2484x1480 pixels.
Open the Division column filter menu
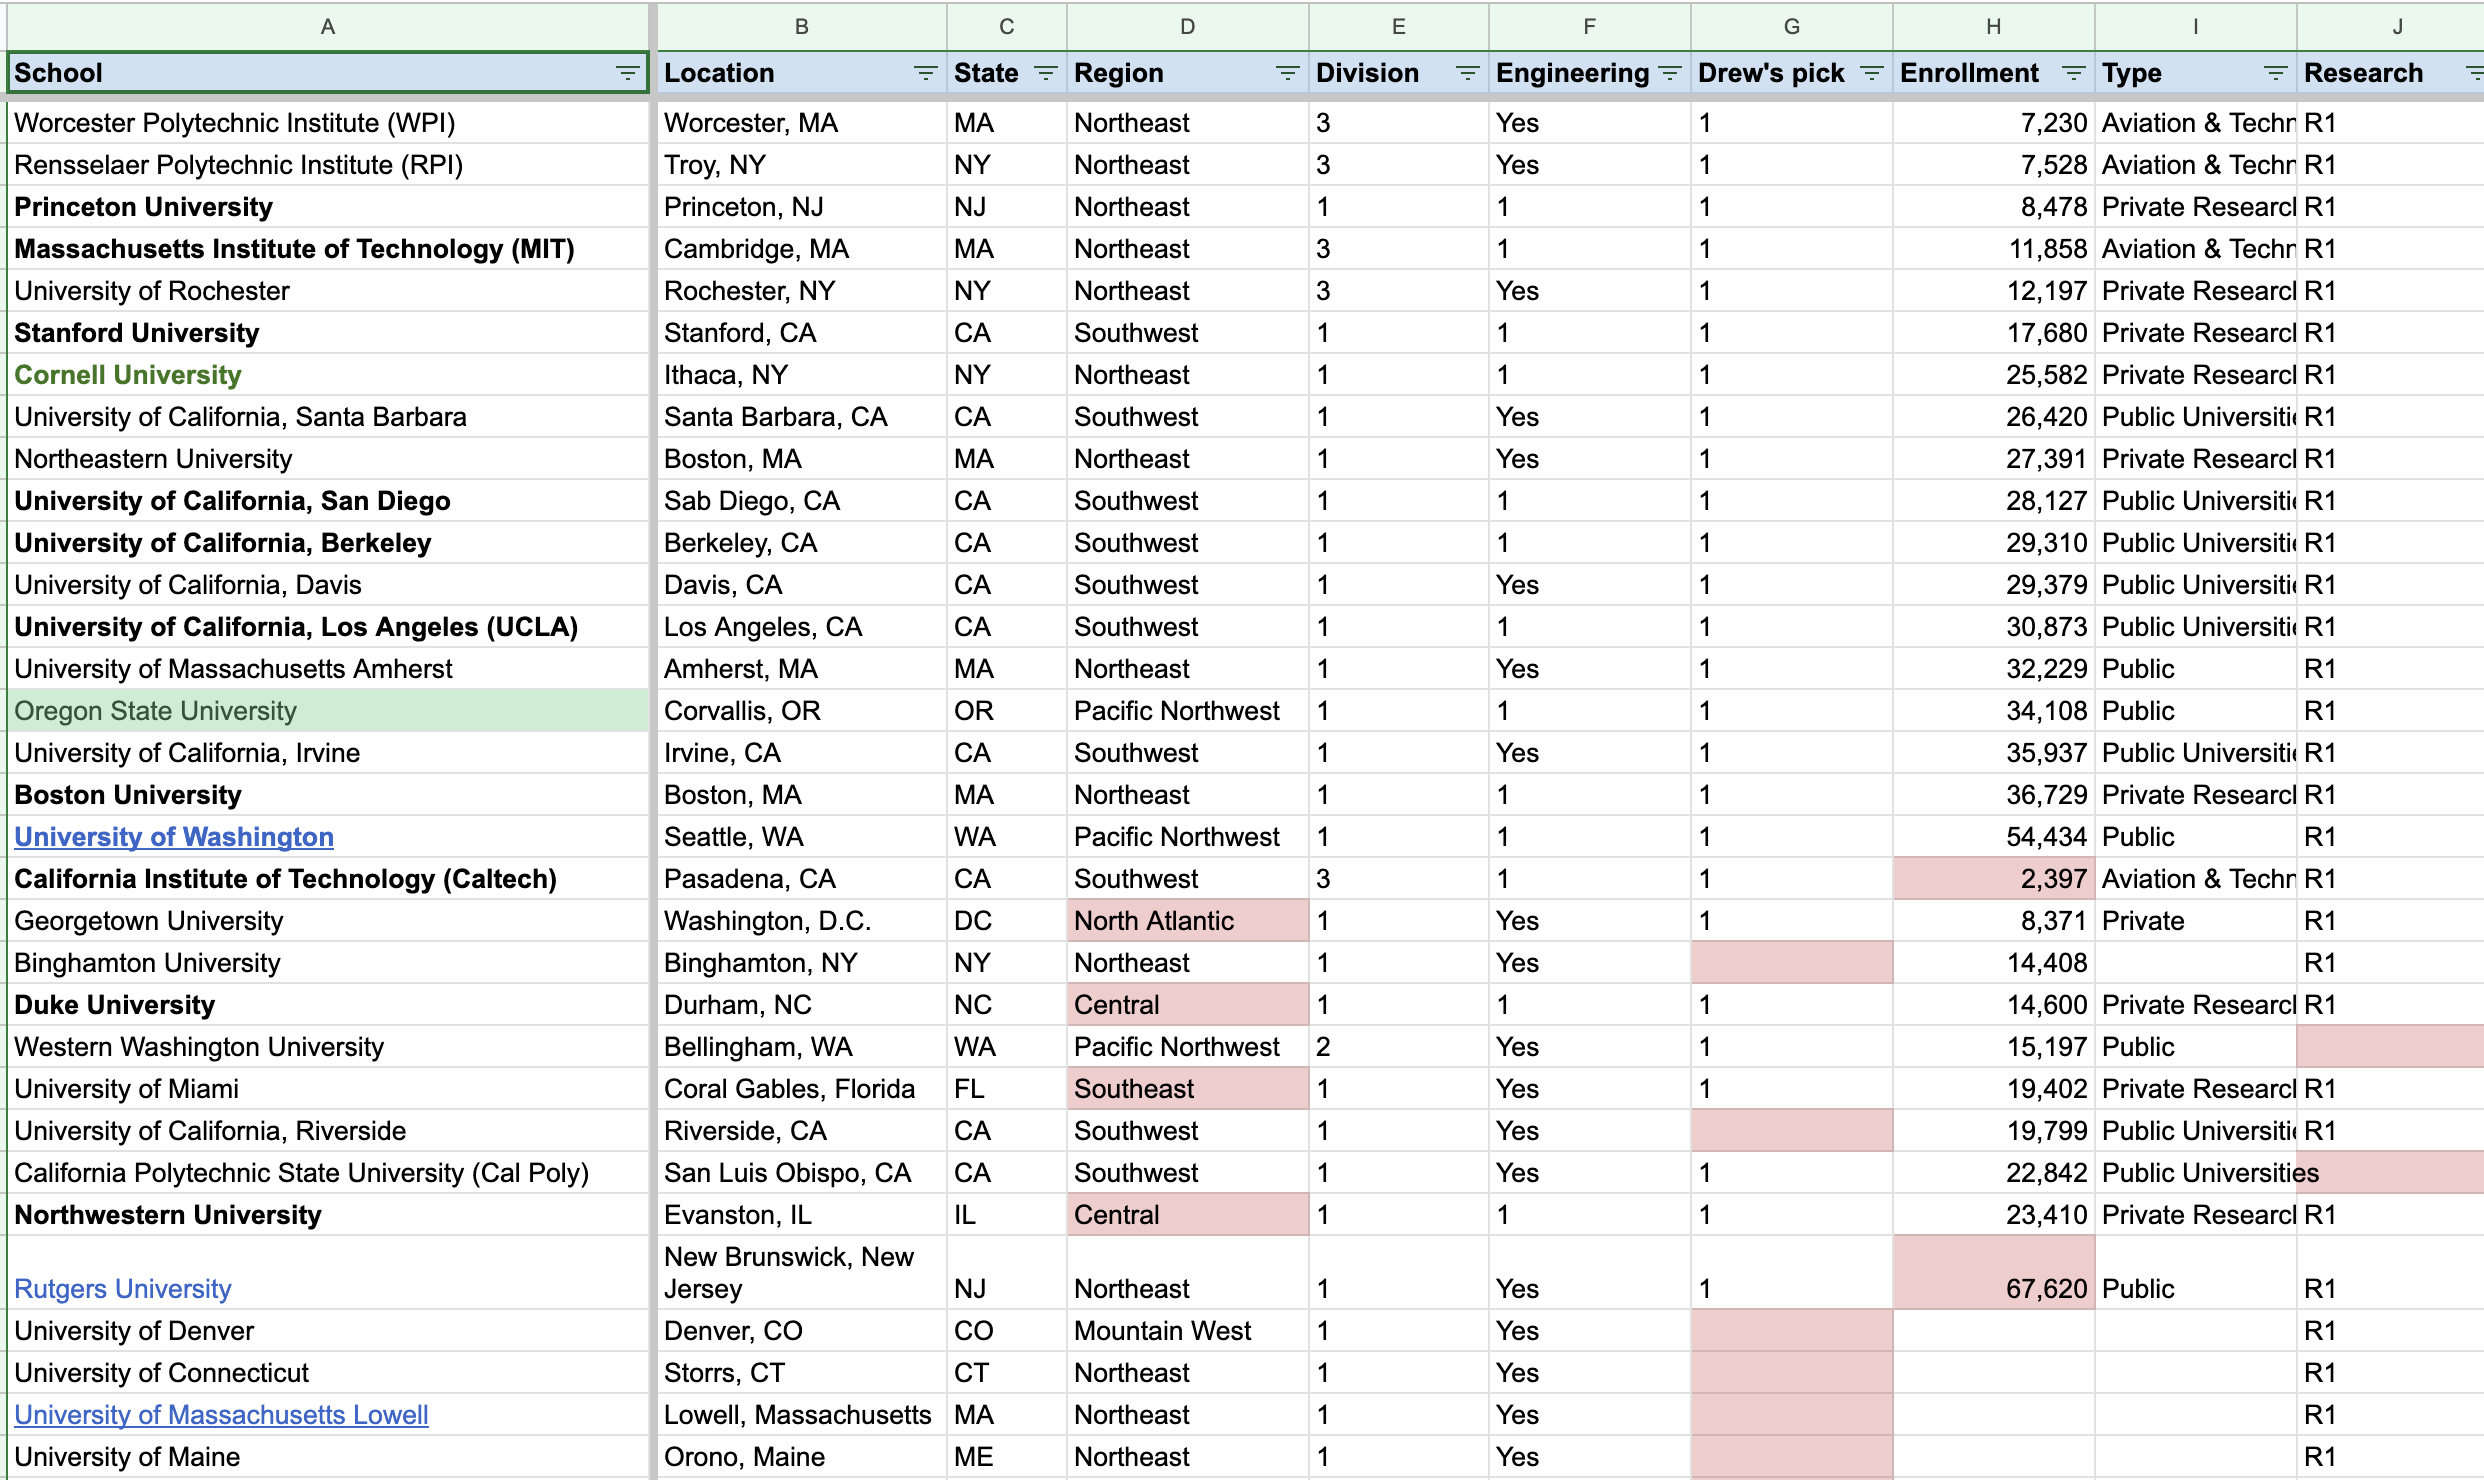click(x=1467, y=73)
